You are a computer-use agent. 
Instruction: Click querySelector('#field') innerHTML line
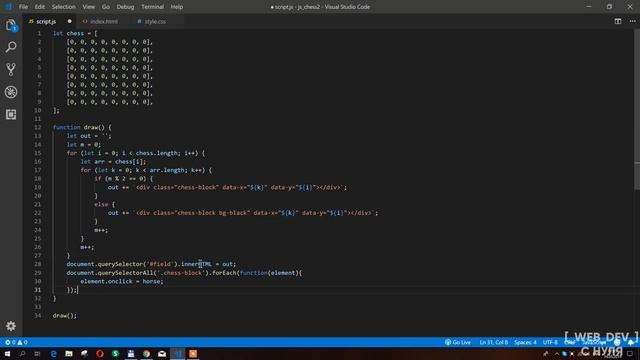pyautogui.click(x=151, y=264)
